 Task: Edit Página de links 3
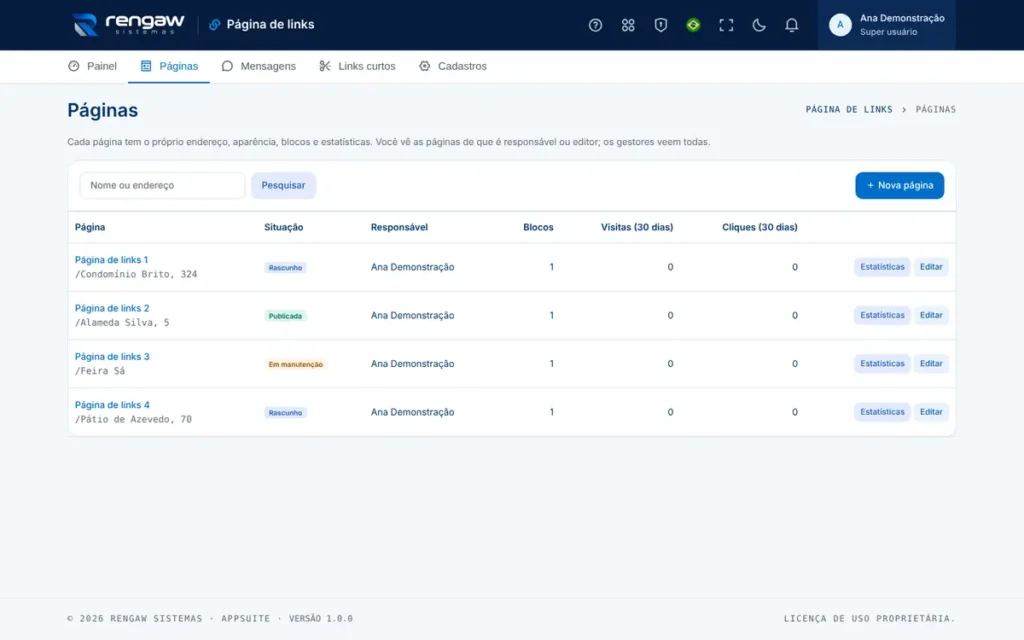[931, 363]
